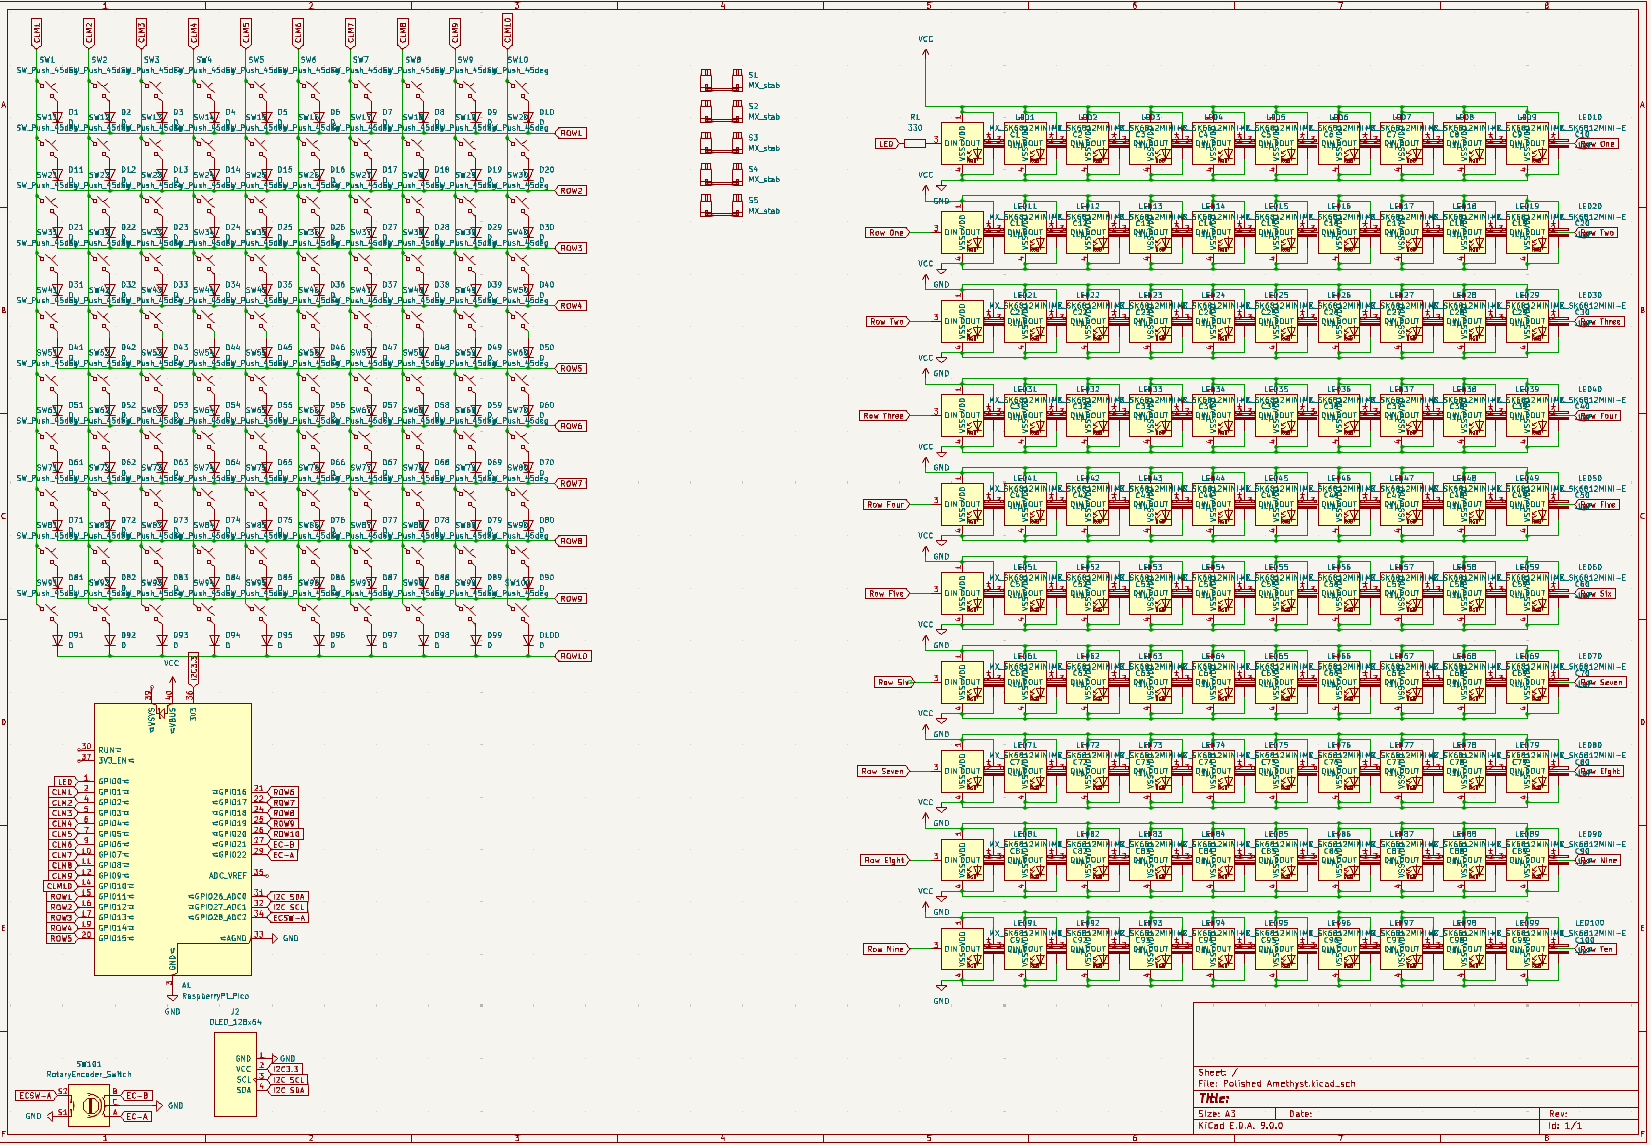Select the S1 MX_stab stabilizer symbol

(720, 80)
